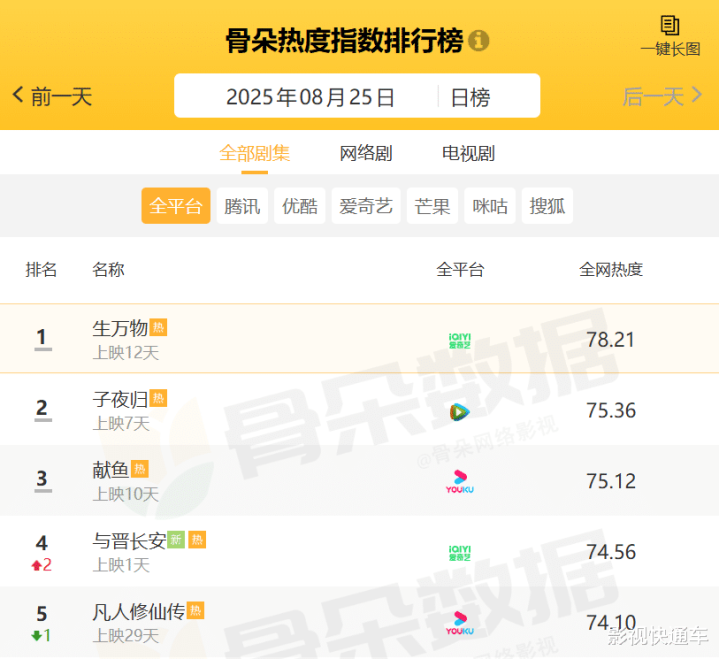This screenshot has width=719, height=659.
Task: Select the 全平台 platform filter
Action: pos(176,205)
